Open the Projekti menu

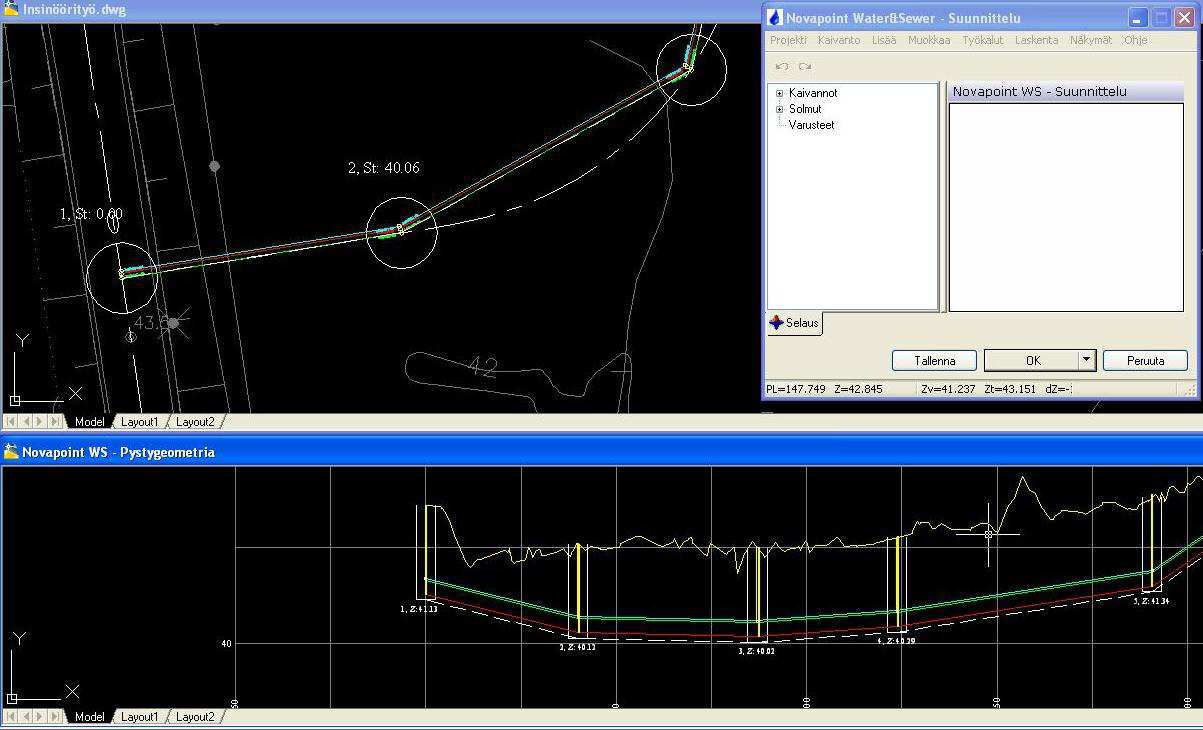coord(788,41)
